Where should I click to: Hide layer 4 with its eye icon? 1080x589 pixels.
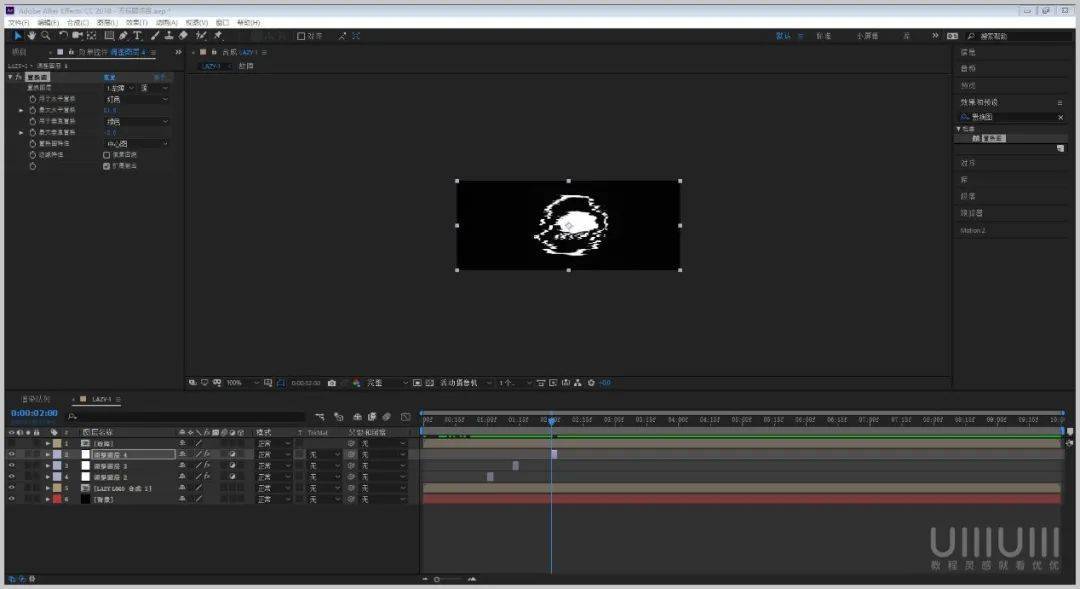click(x=12, y=477)
